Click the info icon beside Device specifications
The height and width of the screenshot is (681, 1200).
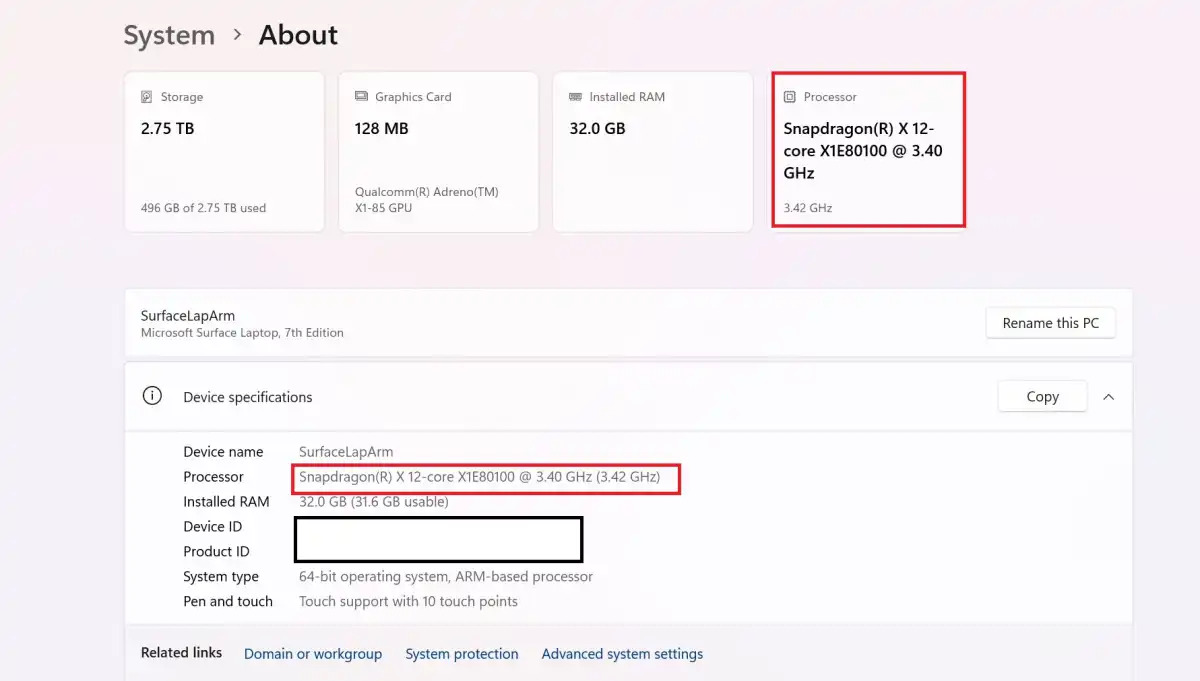[152, 396]
